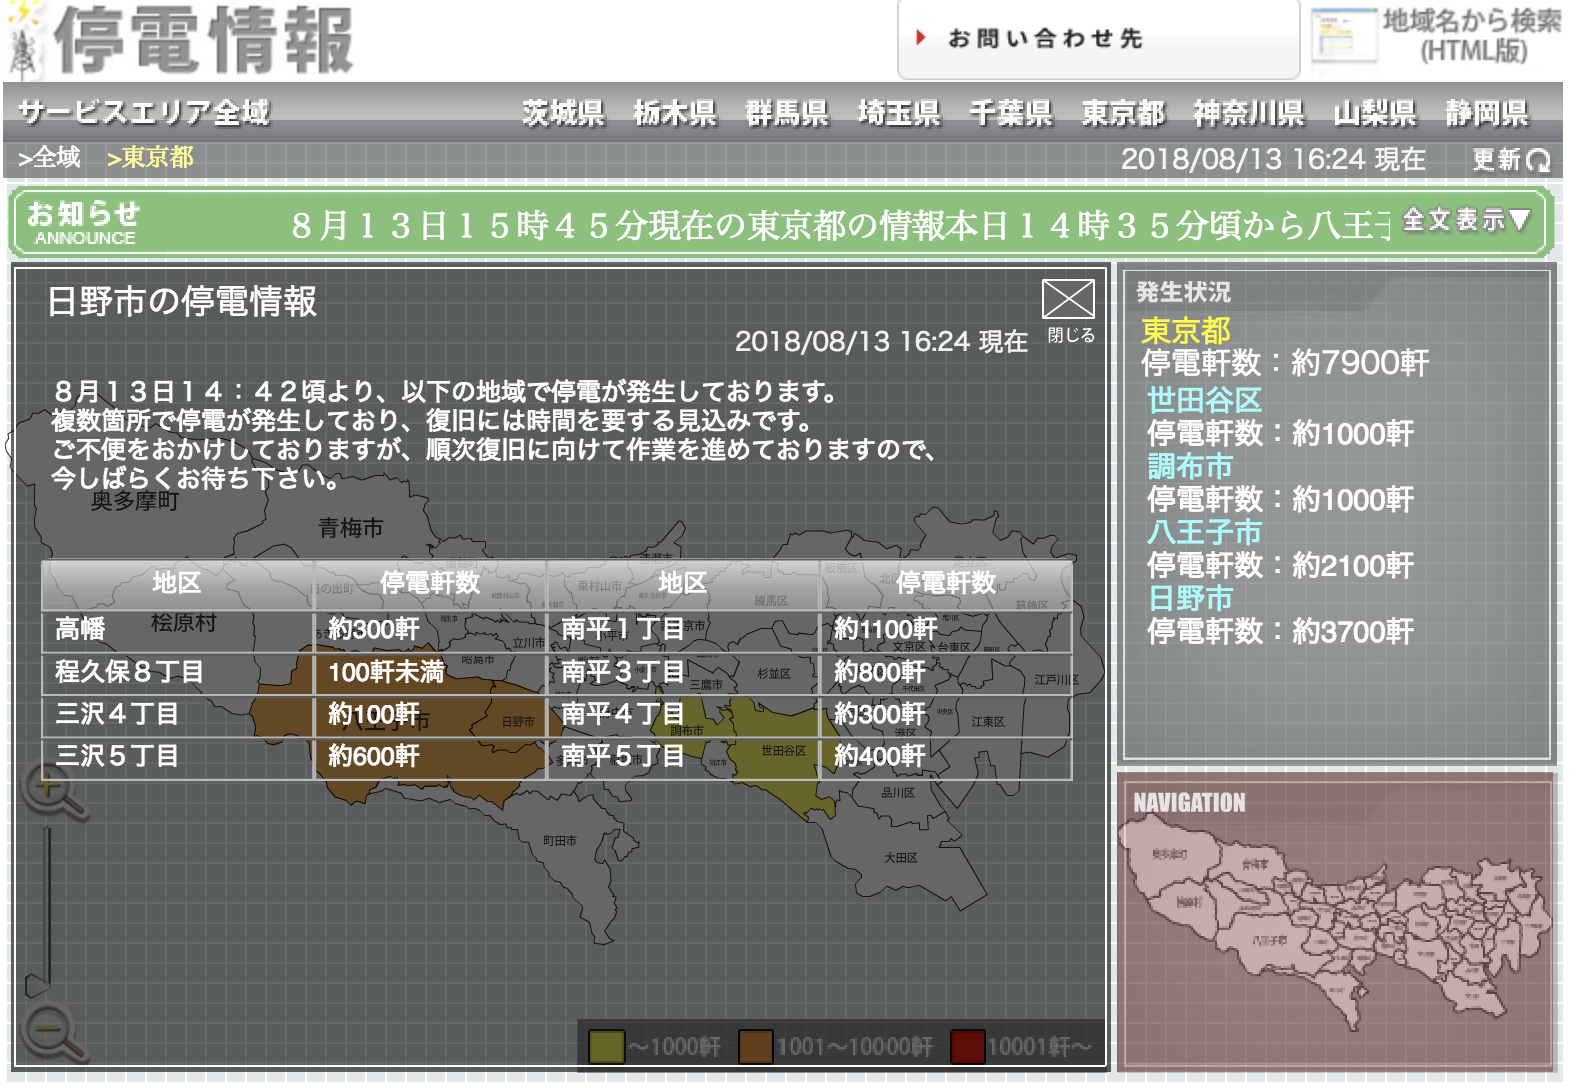
Task: Click the 南平4丁目 district cell
Action: (x=684, y=714)
